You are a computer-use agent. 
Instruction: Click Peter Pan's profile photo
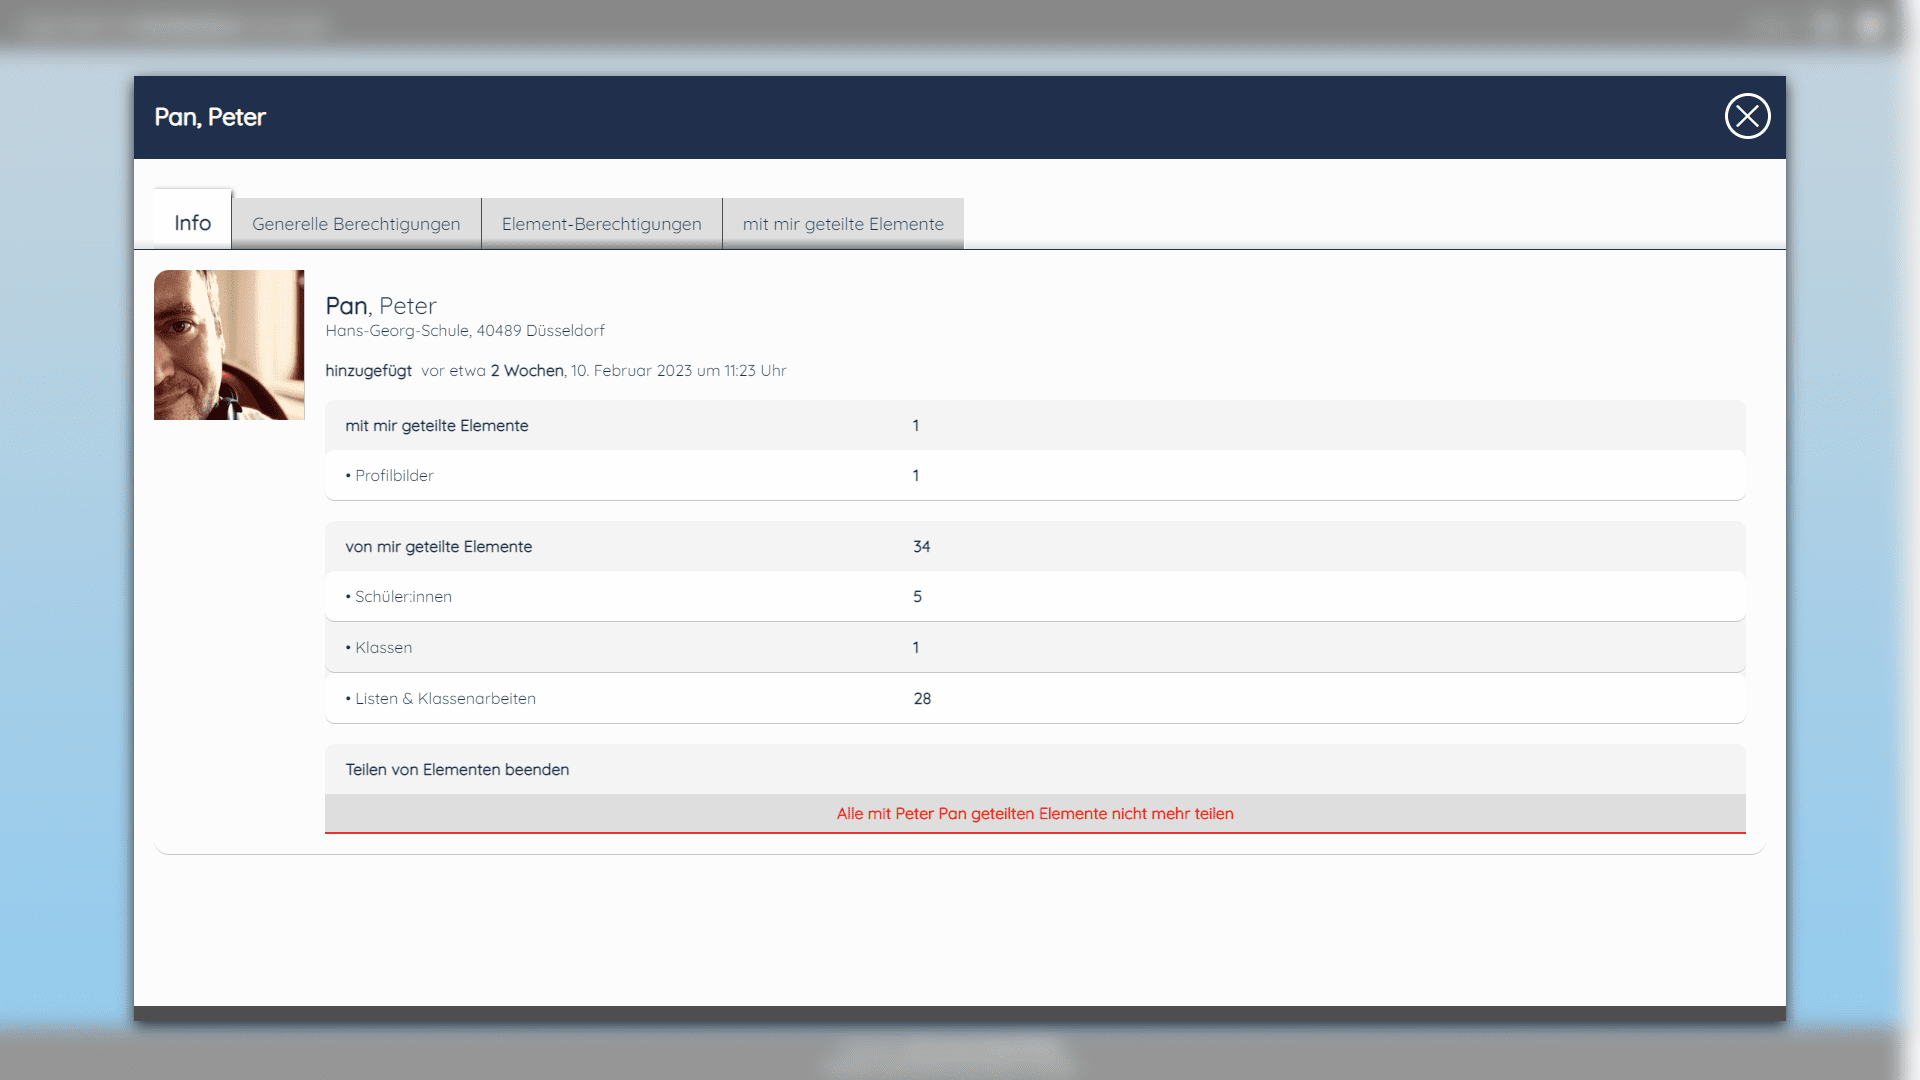click(x=229, y=345)
